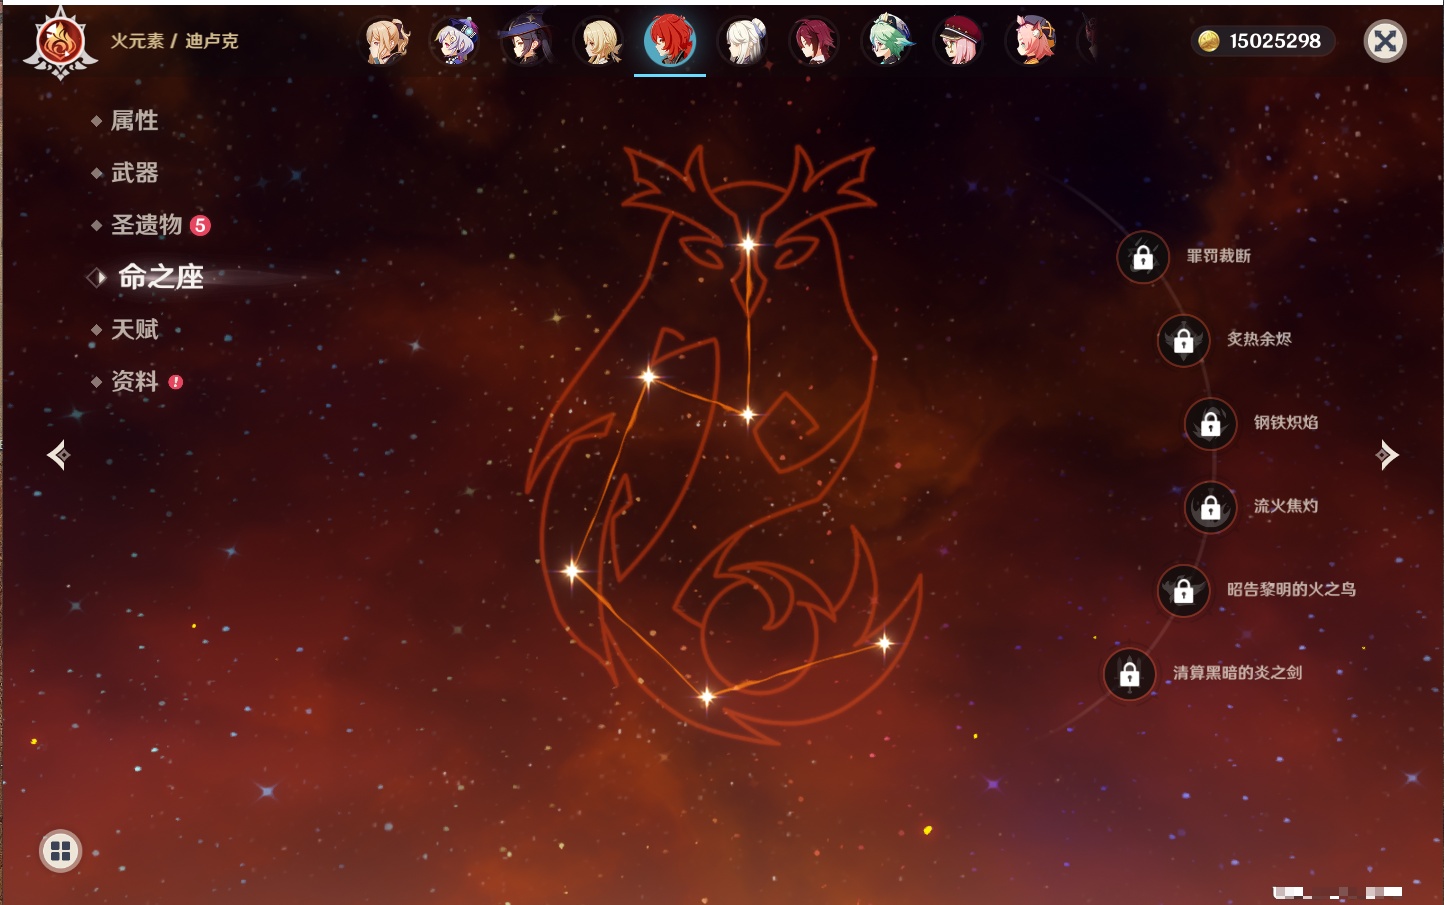Select locked constellation 钢铁炽焰

tap(1211, 423)
